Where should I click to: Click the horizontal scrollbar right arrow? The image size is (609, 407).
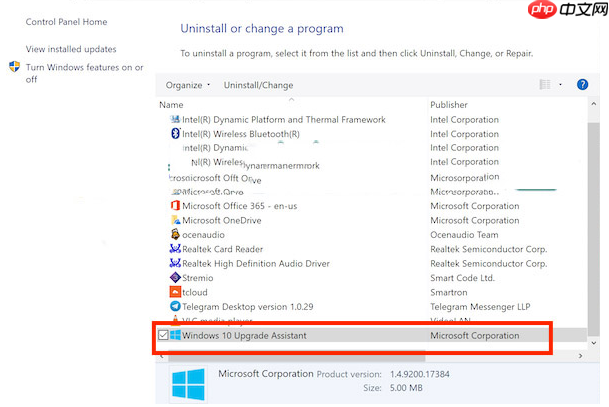(580, 356)
